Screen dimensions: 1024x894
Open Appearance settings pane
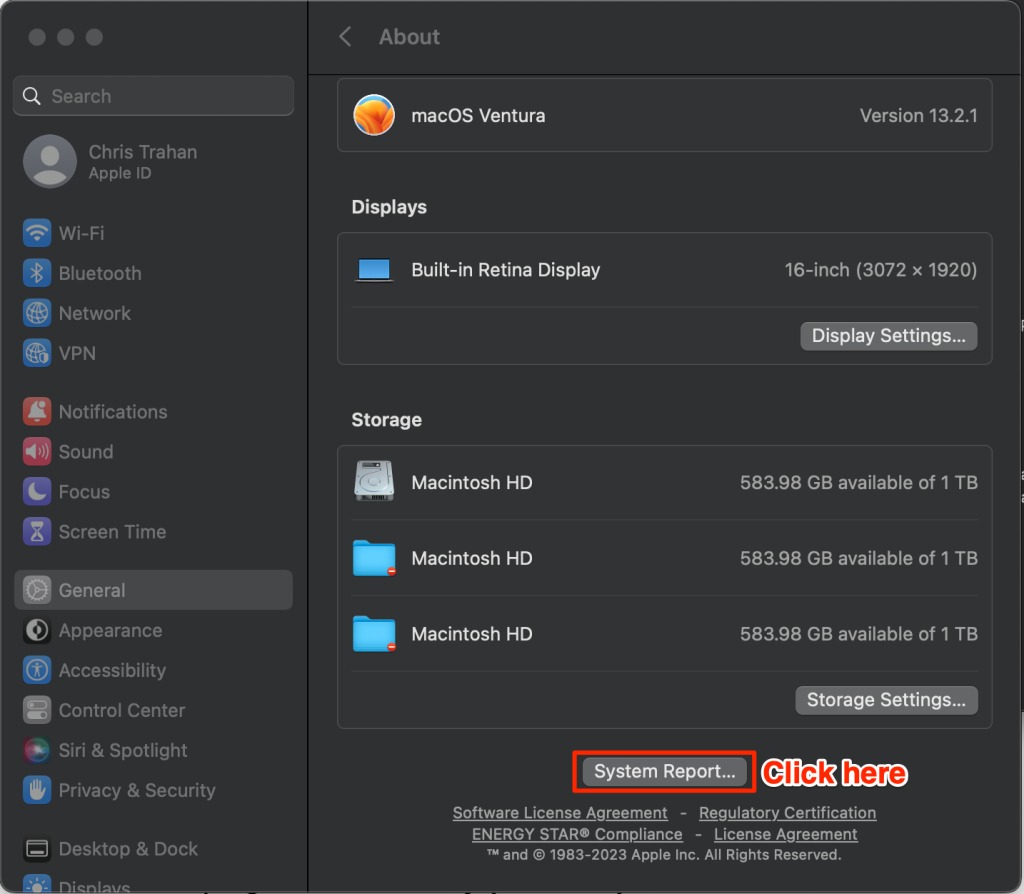110,631
